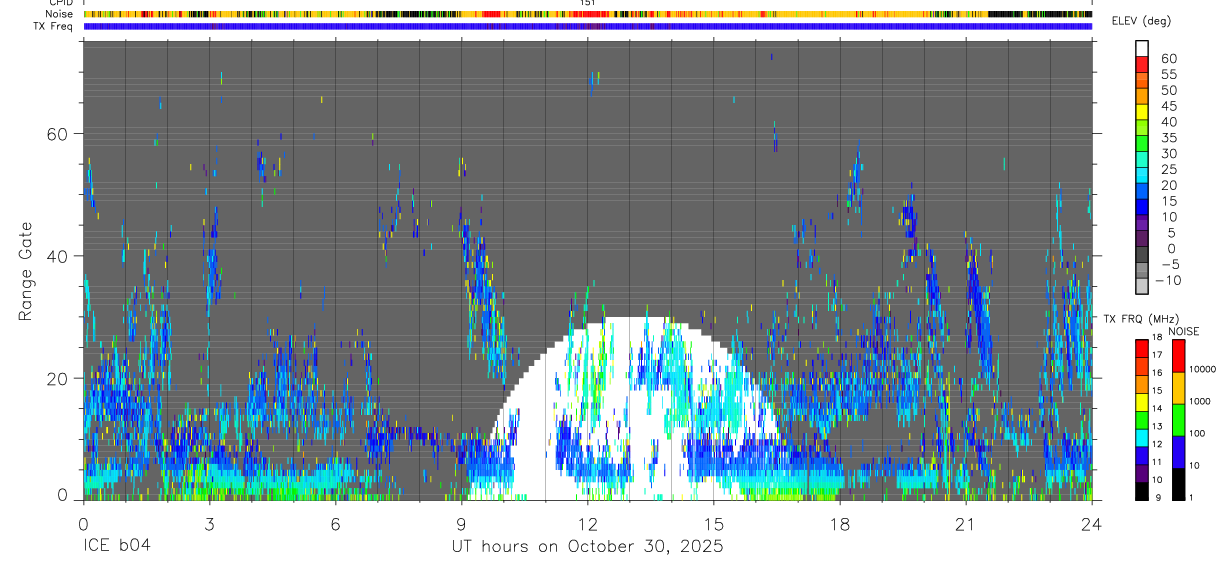The image size is (1228, 567).
Task: Click the red segment of ELEV colorbar
Action: 1142,64
